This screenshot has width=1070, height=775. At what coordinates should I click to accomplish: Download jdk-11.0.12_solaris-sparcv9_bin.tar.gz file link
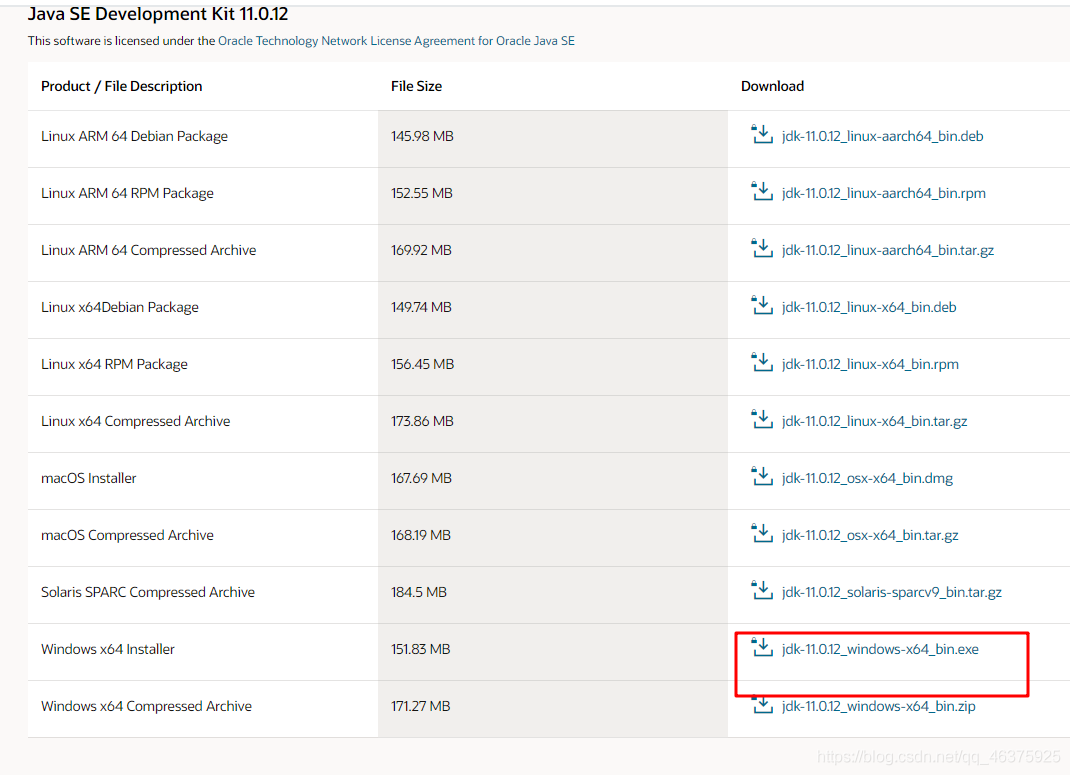891,593
